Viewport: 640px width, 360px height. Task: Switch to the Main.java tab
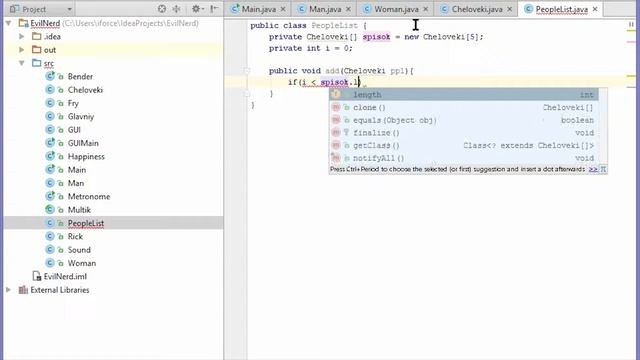tap(258, 9)
